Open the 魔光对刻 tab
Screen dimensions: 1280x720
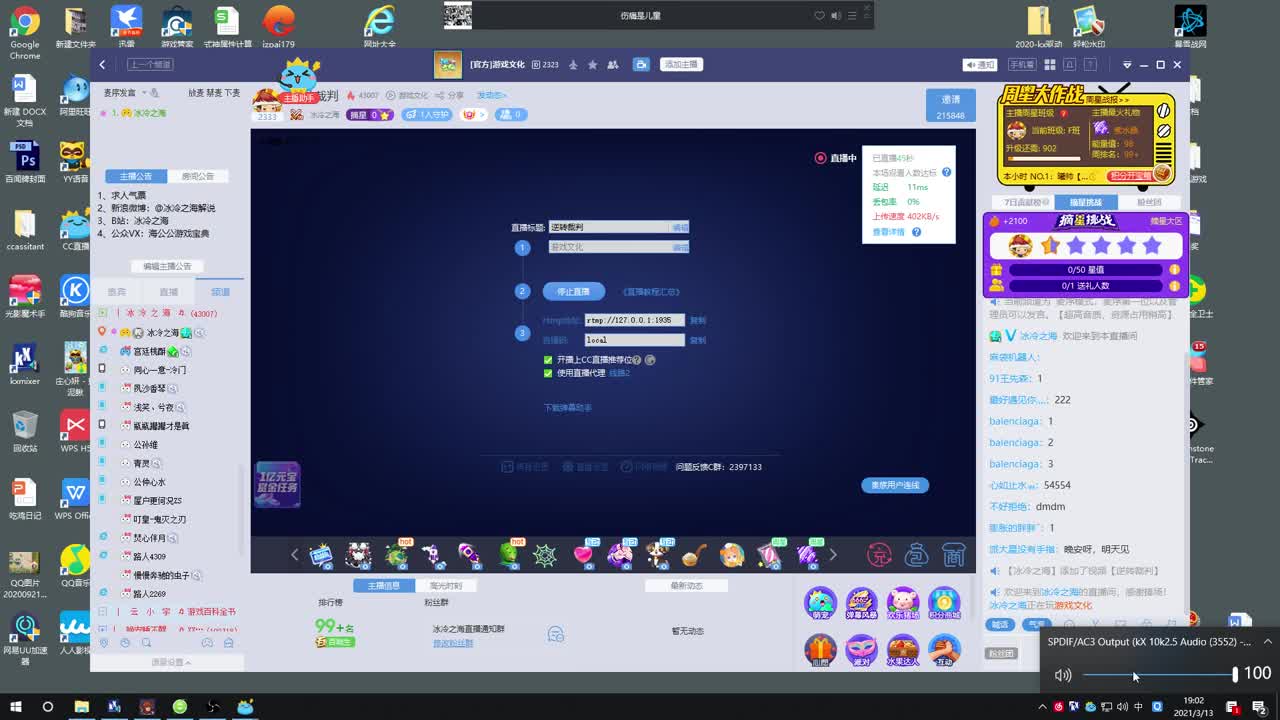pyautogui.click(x=445, y=586)
